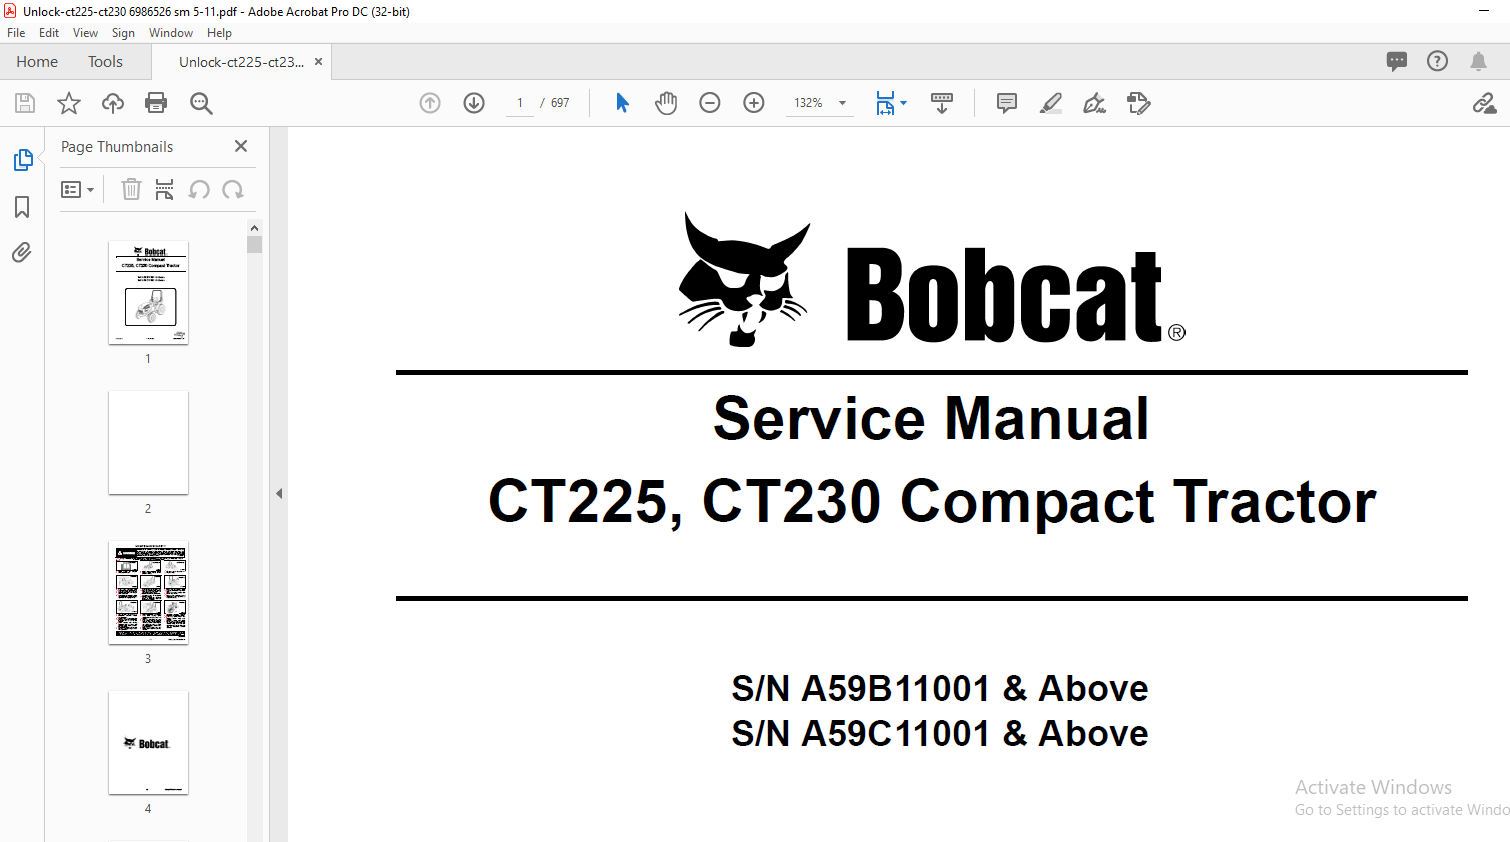Select the arrow selection tool
This screenshot has height=842, width=1510.
622,103
